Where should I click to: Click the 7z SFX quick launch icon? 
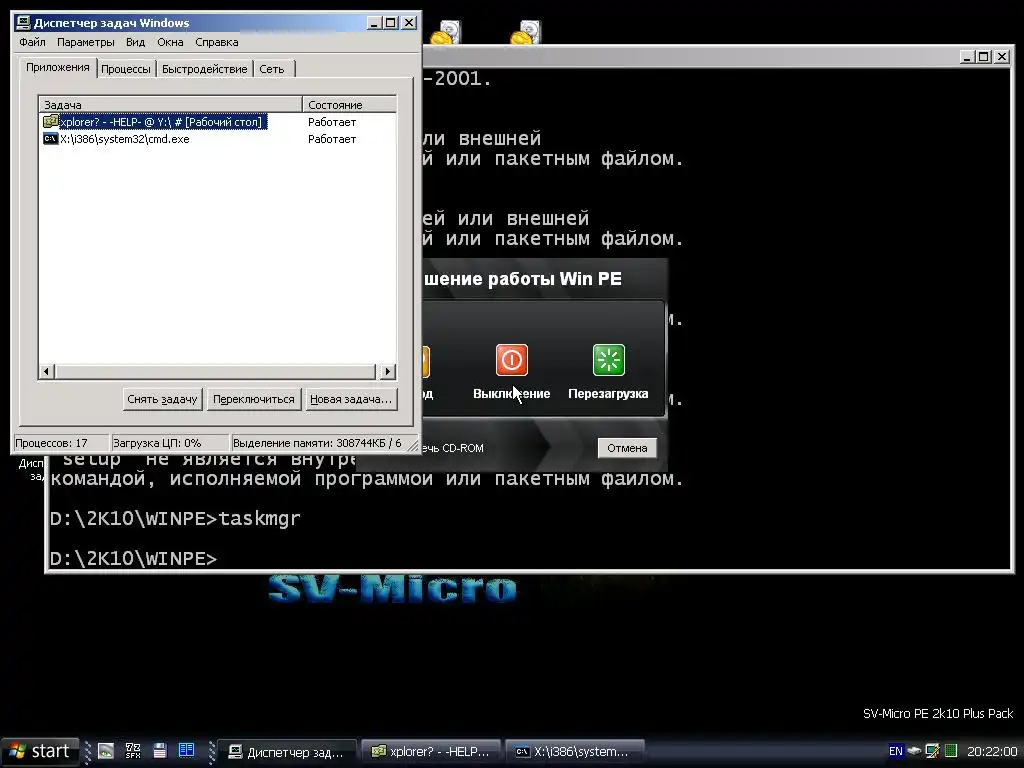coord(133,751)
